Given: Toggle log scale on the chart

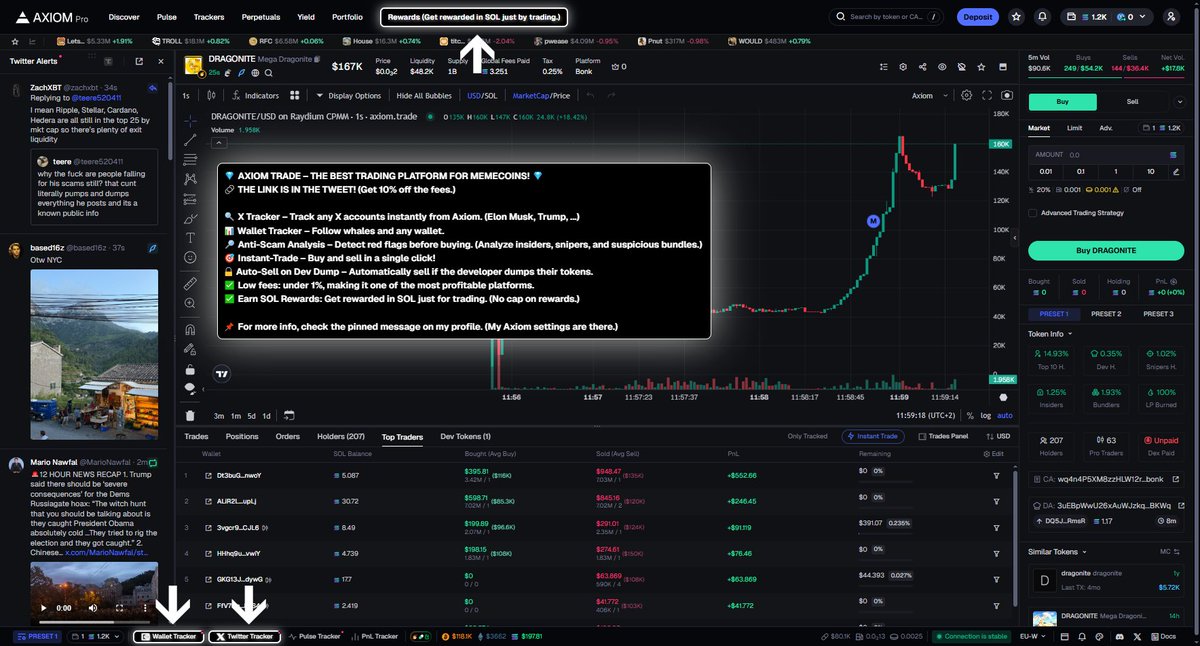Looking at the screenshot, I should (986, 415).
